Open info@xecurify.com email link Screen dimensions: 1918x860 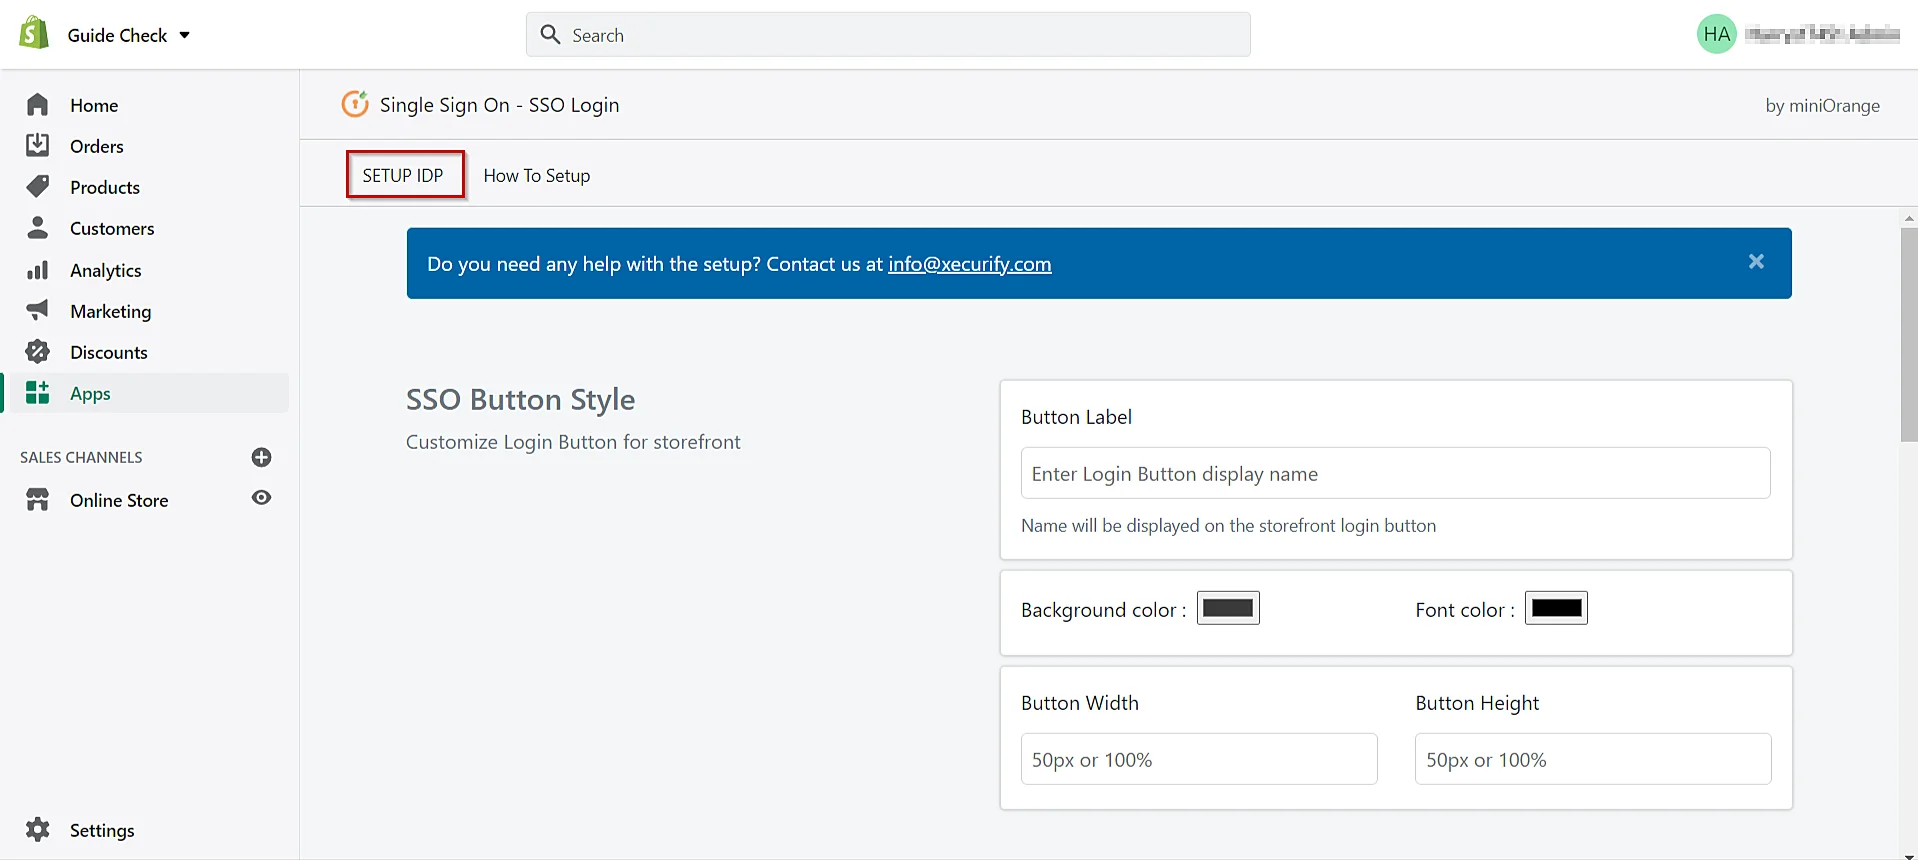coord(970,264)
